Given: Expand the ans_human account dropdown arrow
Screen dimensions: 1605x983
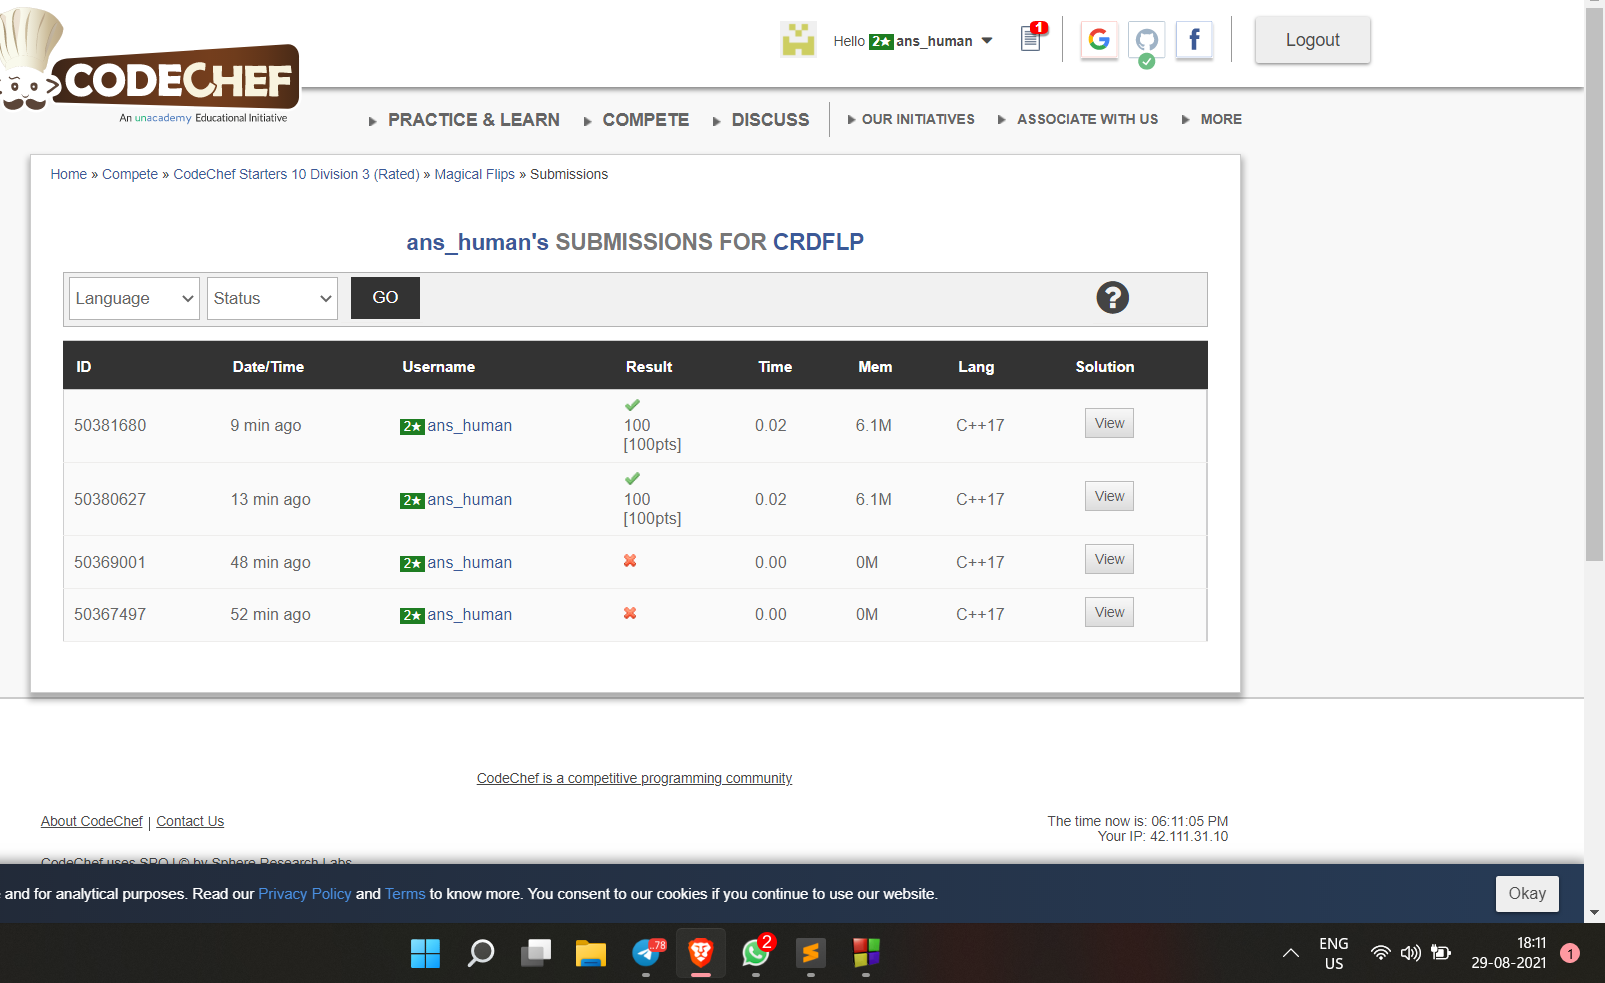Looking at the screenshot, I should 987,41.
